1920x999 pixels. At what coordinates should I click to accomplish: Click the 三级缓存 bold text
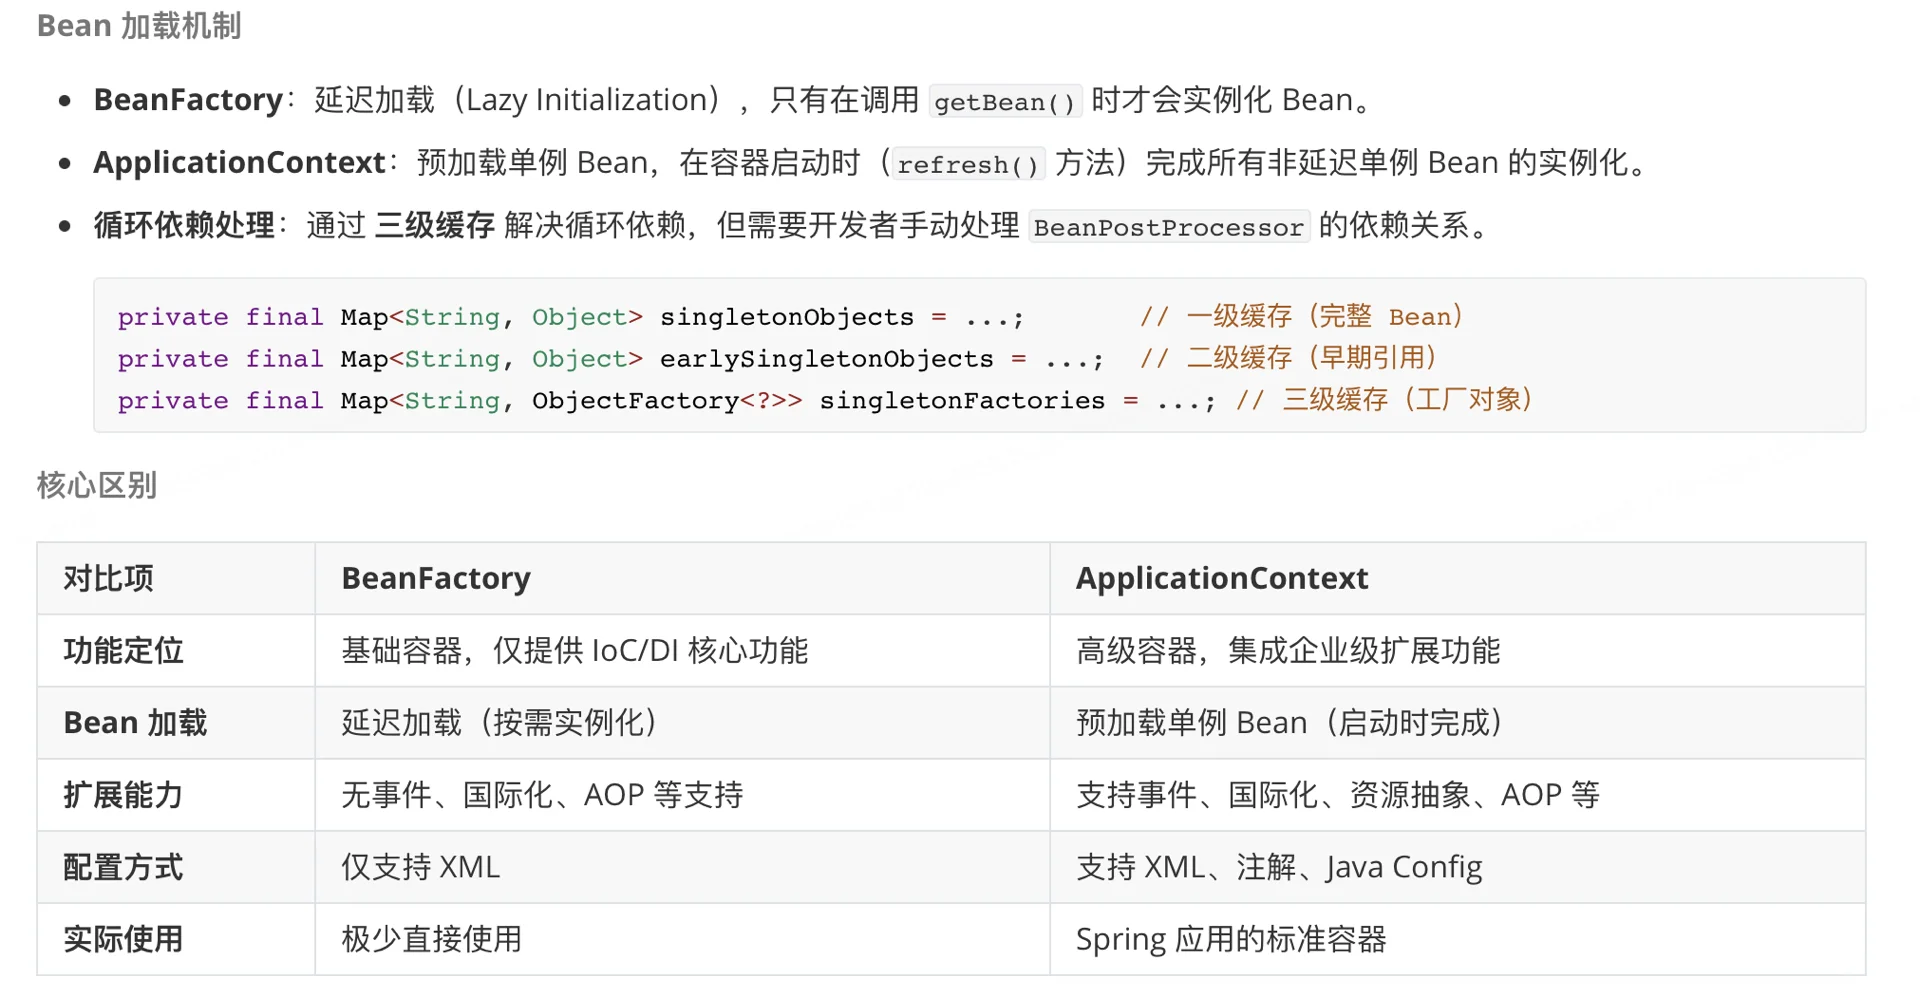[x=434, y=226]
